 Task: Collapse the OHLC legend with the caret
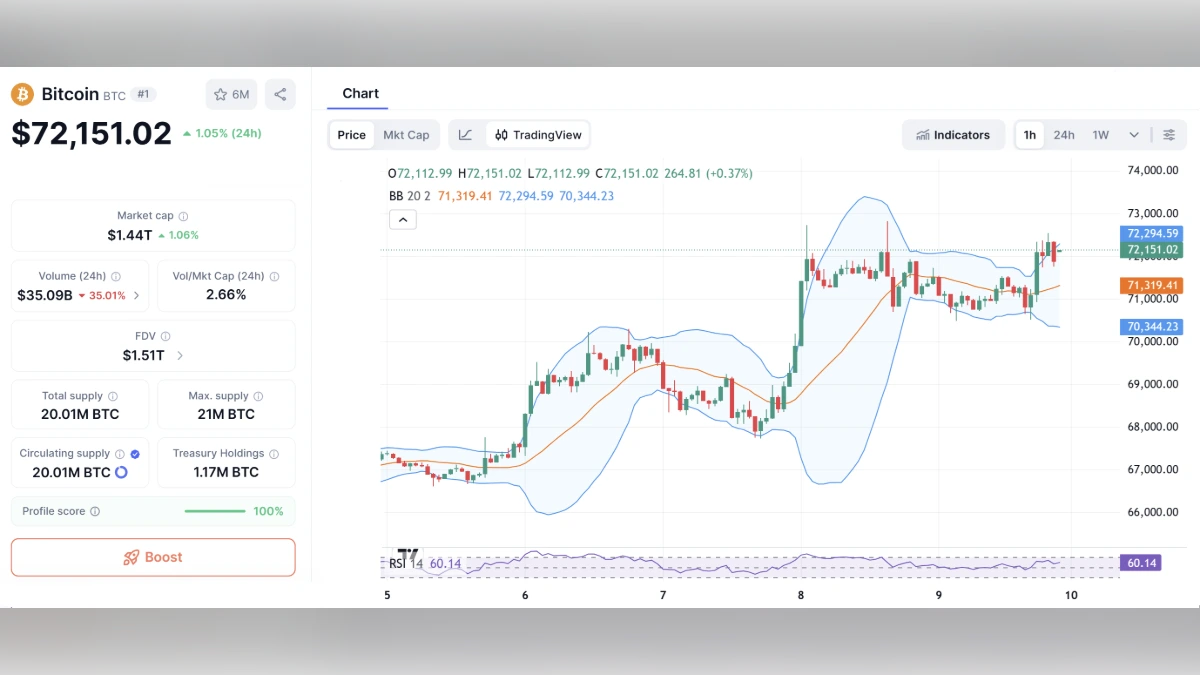tap(403, 218)
